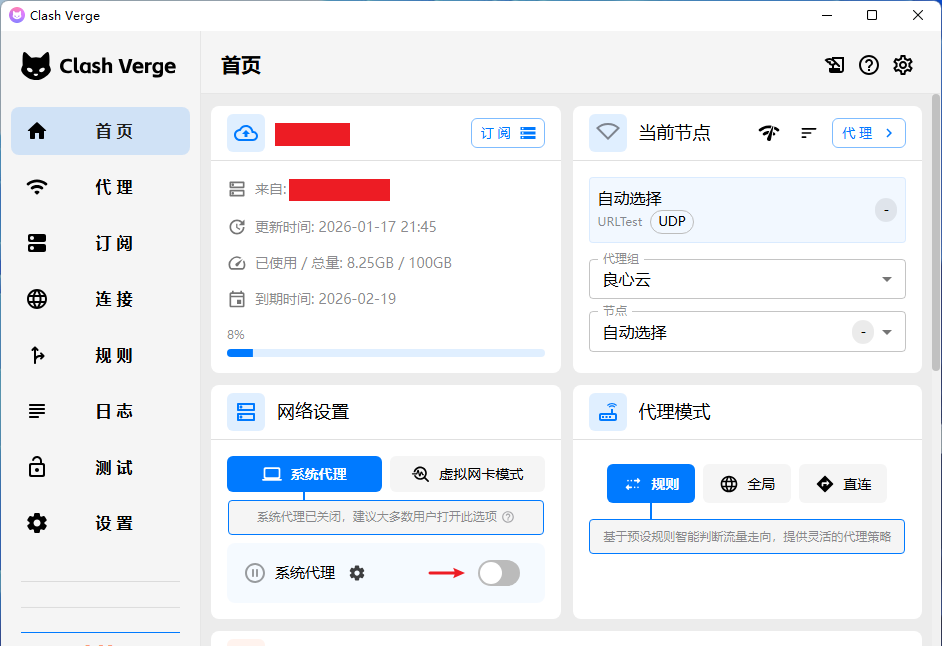This screenshot has width=942, height=646.
Task: Click the UDP chip label
Action: coord(672,222)
